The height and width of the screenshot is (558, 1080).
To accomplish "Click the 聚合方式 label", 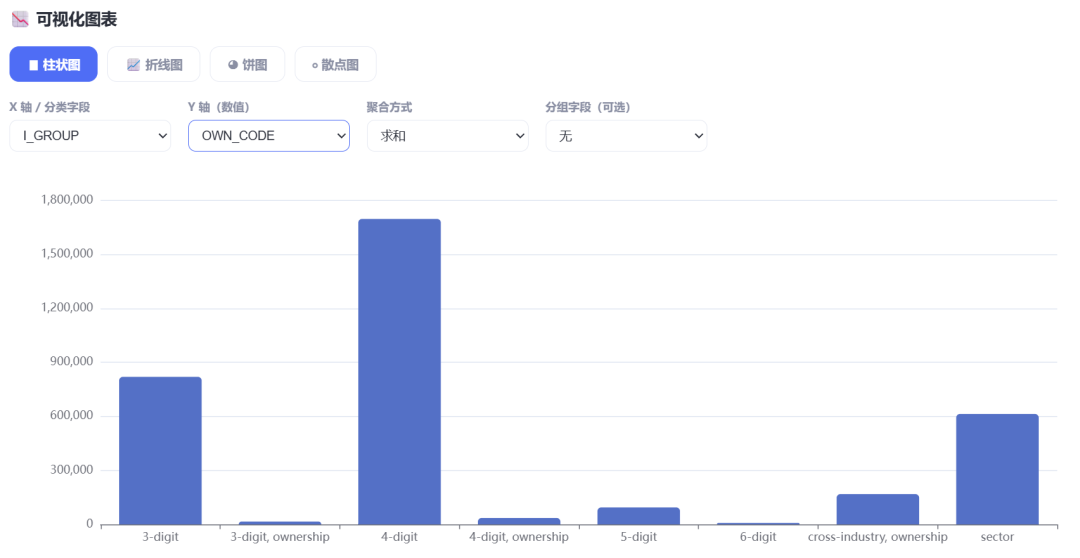I will (x=389, y=107).
